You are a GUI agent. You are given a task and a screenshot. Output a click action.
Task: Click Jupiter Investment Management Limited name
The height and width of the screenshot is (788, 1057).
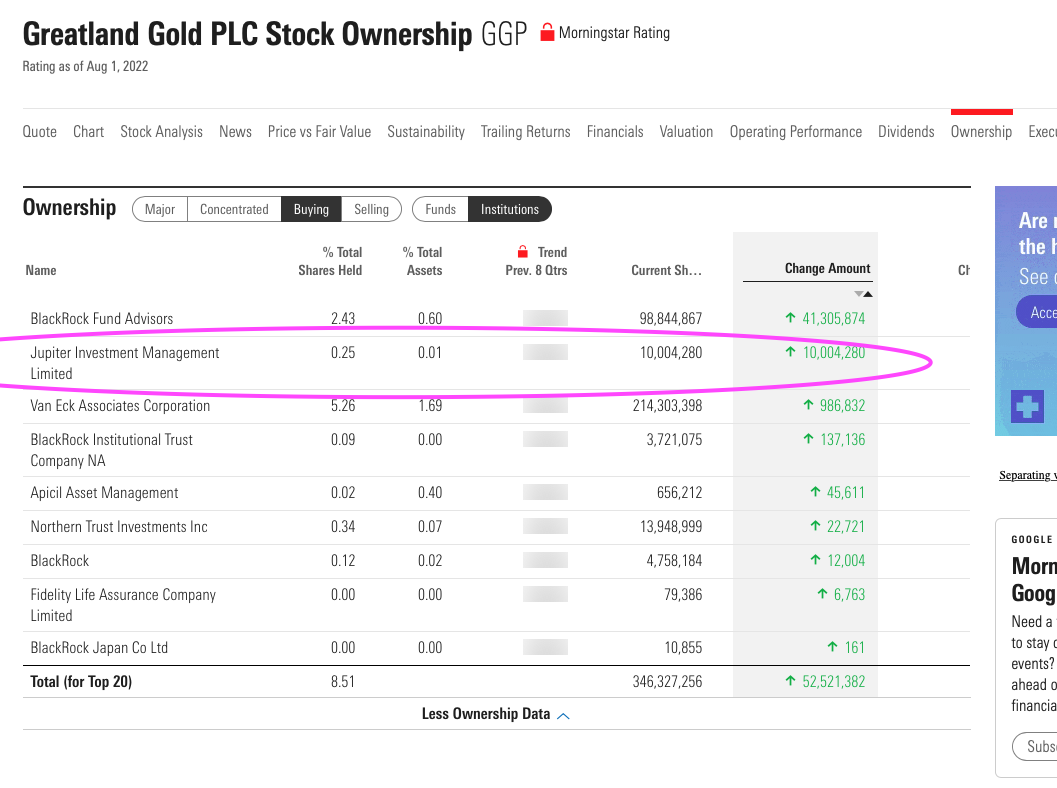(125, 363)
